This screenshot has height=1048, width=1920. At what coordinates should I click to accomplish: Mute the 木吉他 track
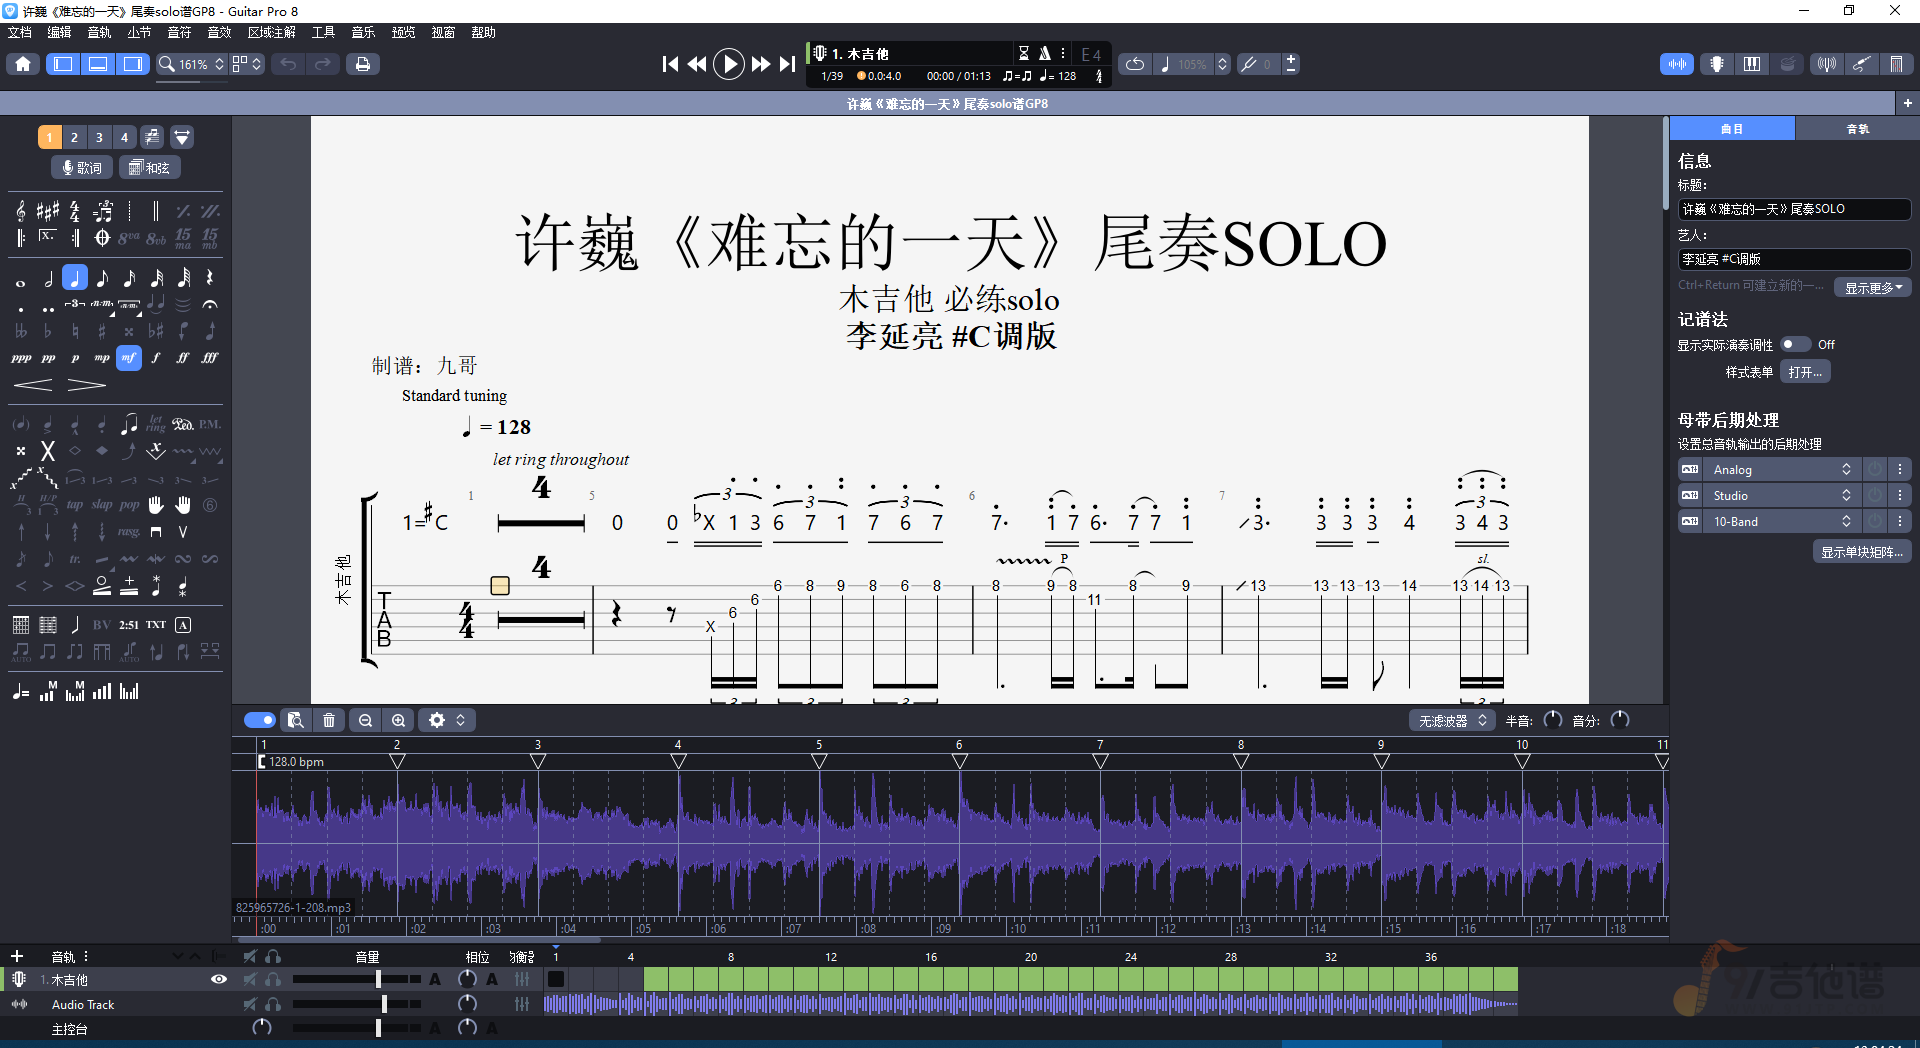point(250,980)
